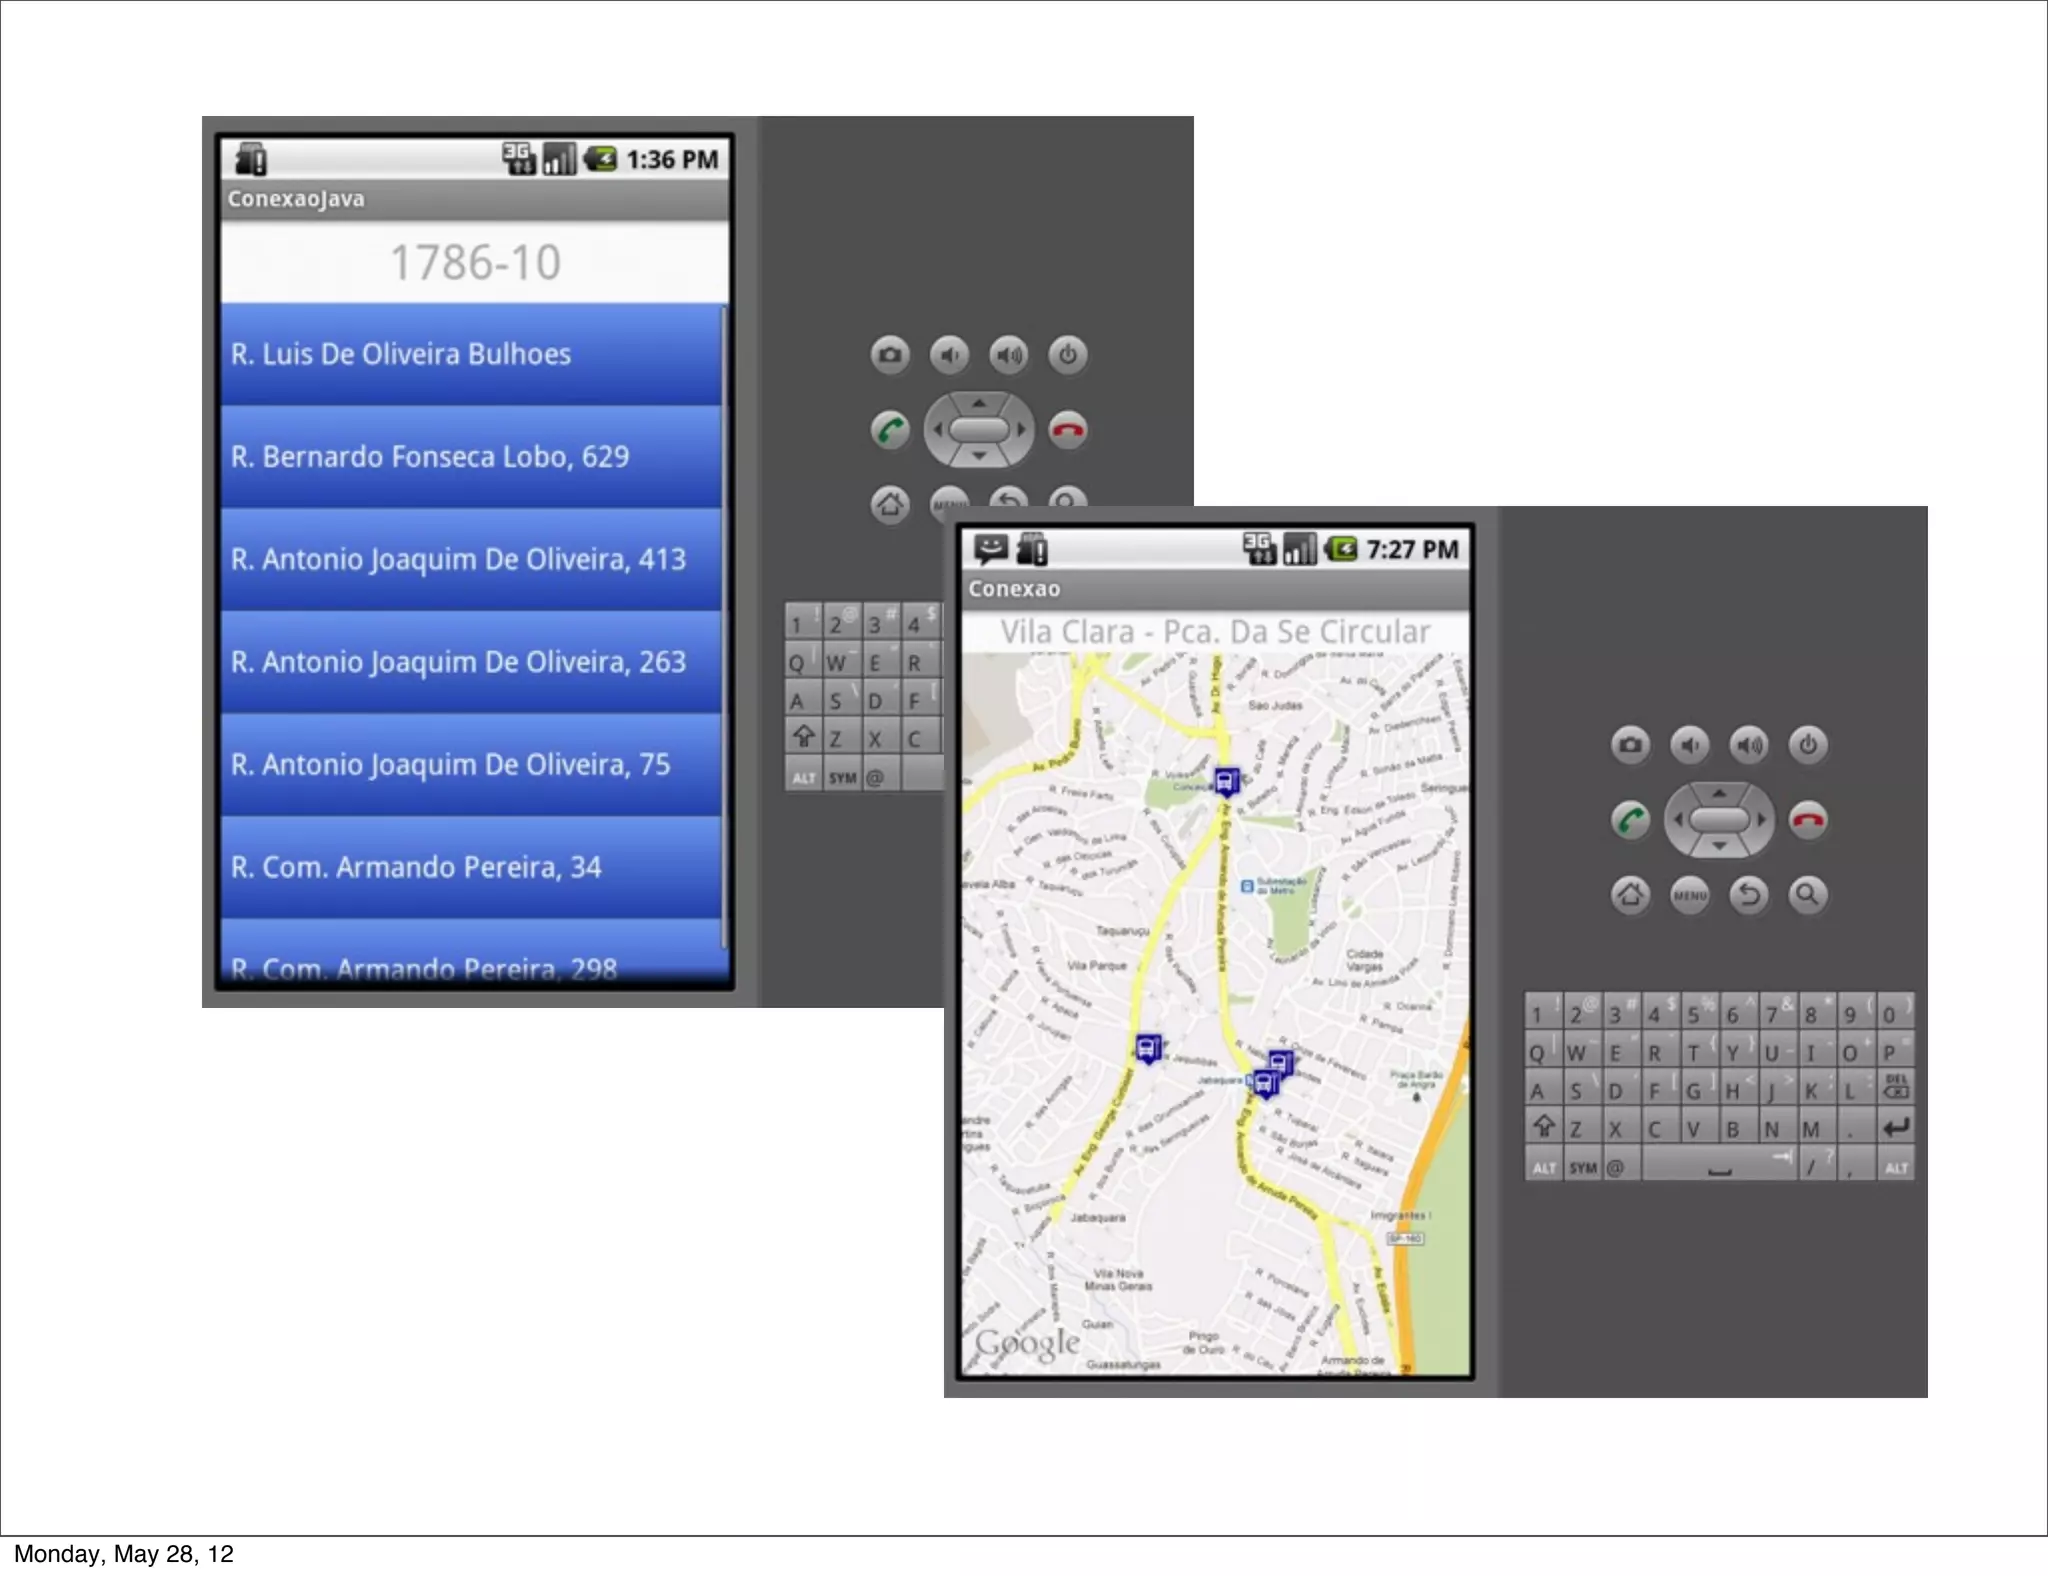Click the volume up button on front emulator
Image resolution: width=2048 pixels, height=1576 pixels.
click(x=1749, y=745)
